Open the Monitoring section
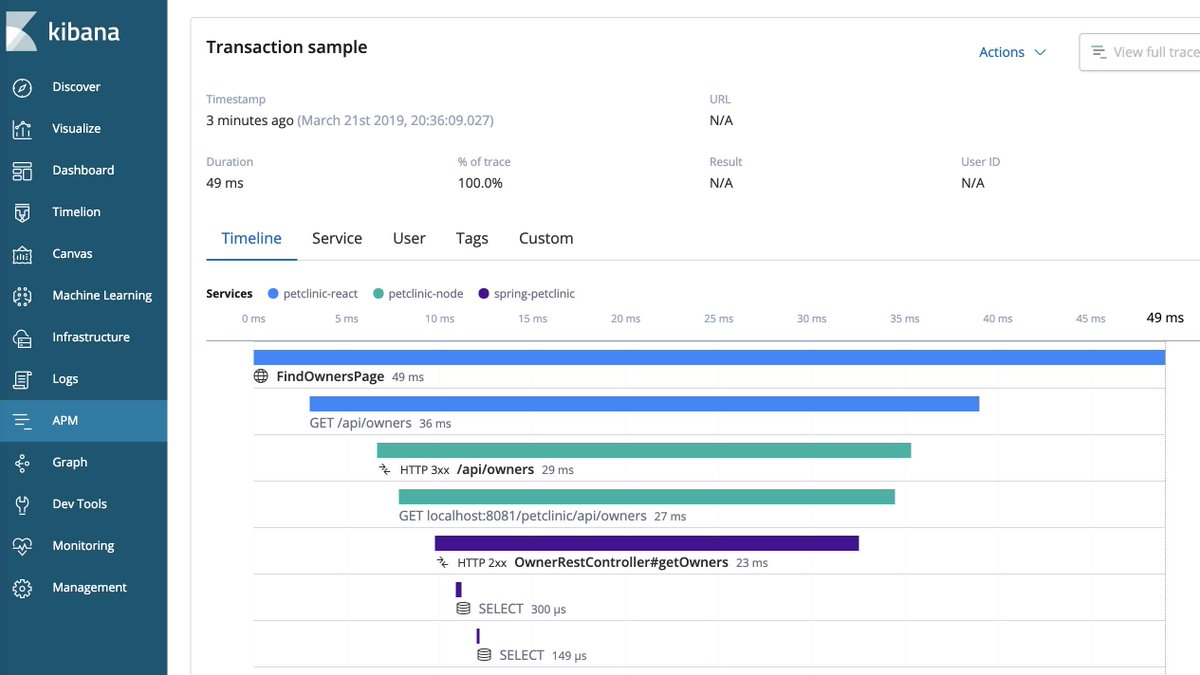This screenshot has height=675, width=1200. pos(22,545)
